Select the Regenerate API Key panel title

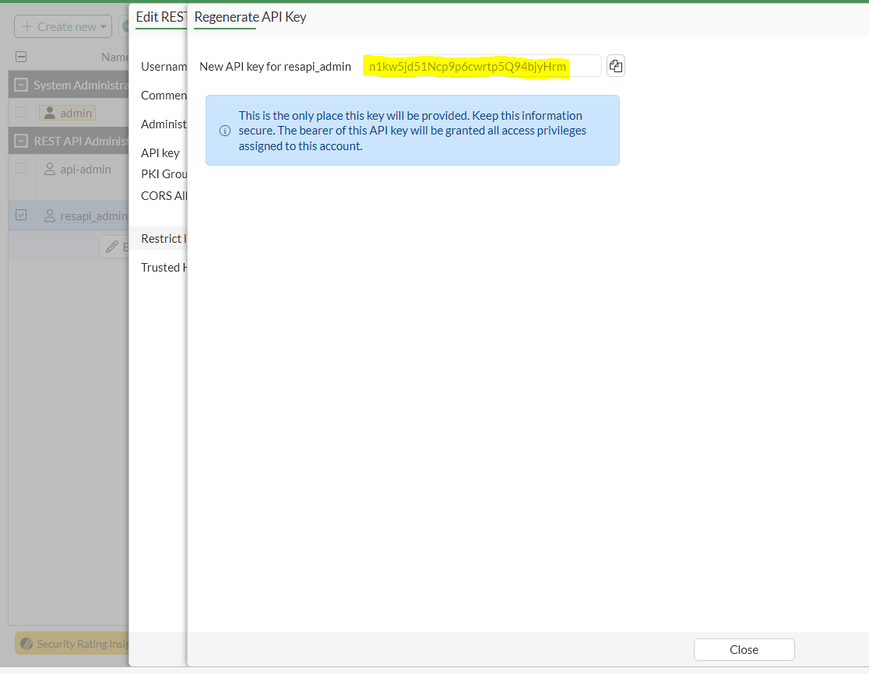tap(250, 17)
